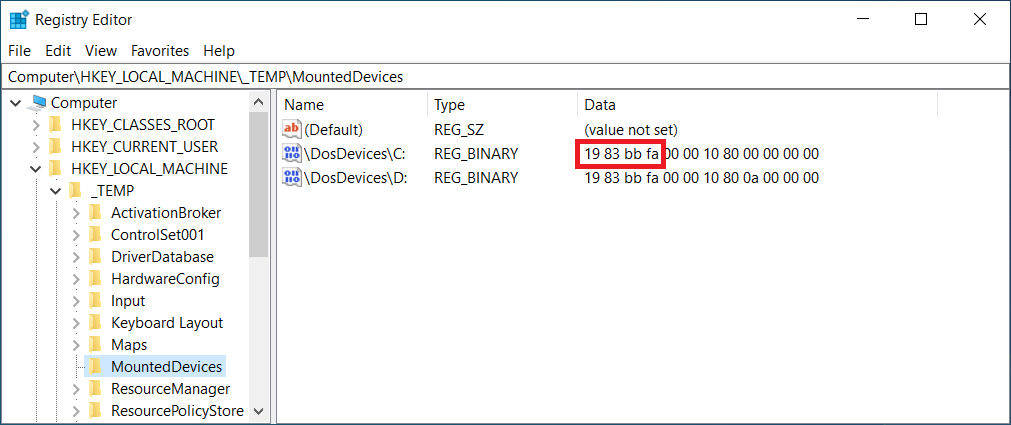The width and height of the screenshot is (1011, 425).
Task: Open the Edit menu
Action: click(x=58, y=51)
